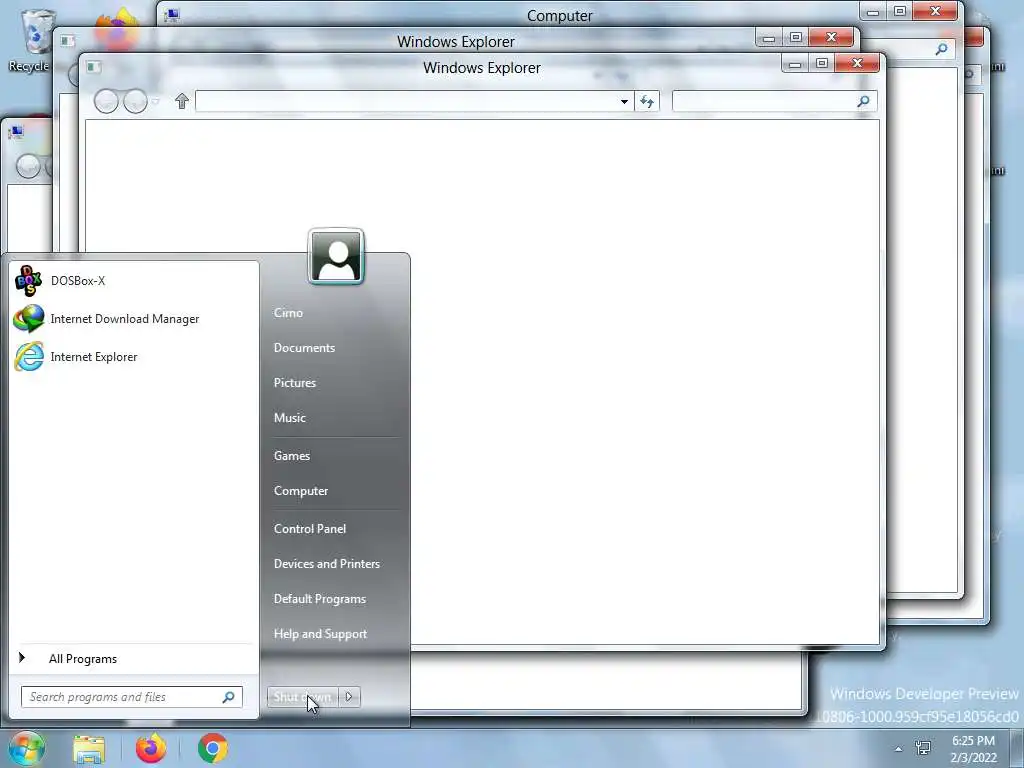Open the Cirno user folder
The image size is (1024, 768).
[x=288, y=313]
